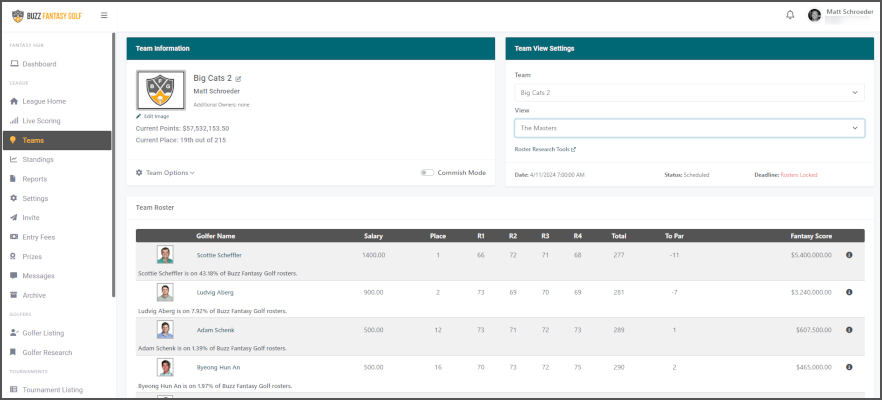Go to Dashboard in the sidebar

[x=39, y=64]
